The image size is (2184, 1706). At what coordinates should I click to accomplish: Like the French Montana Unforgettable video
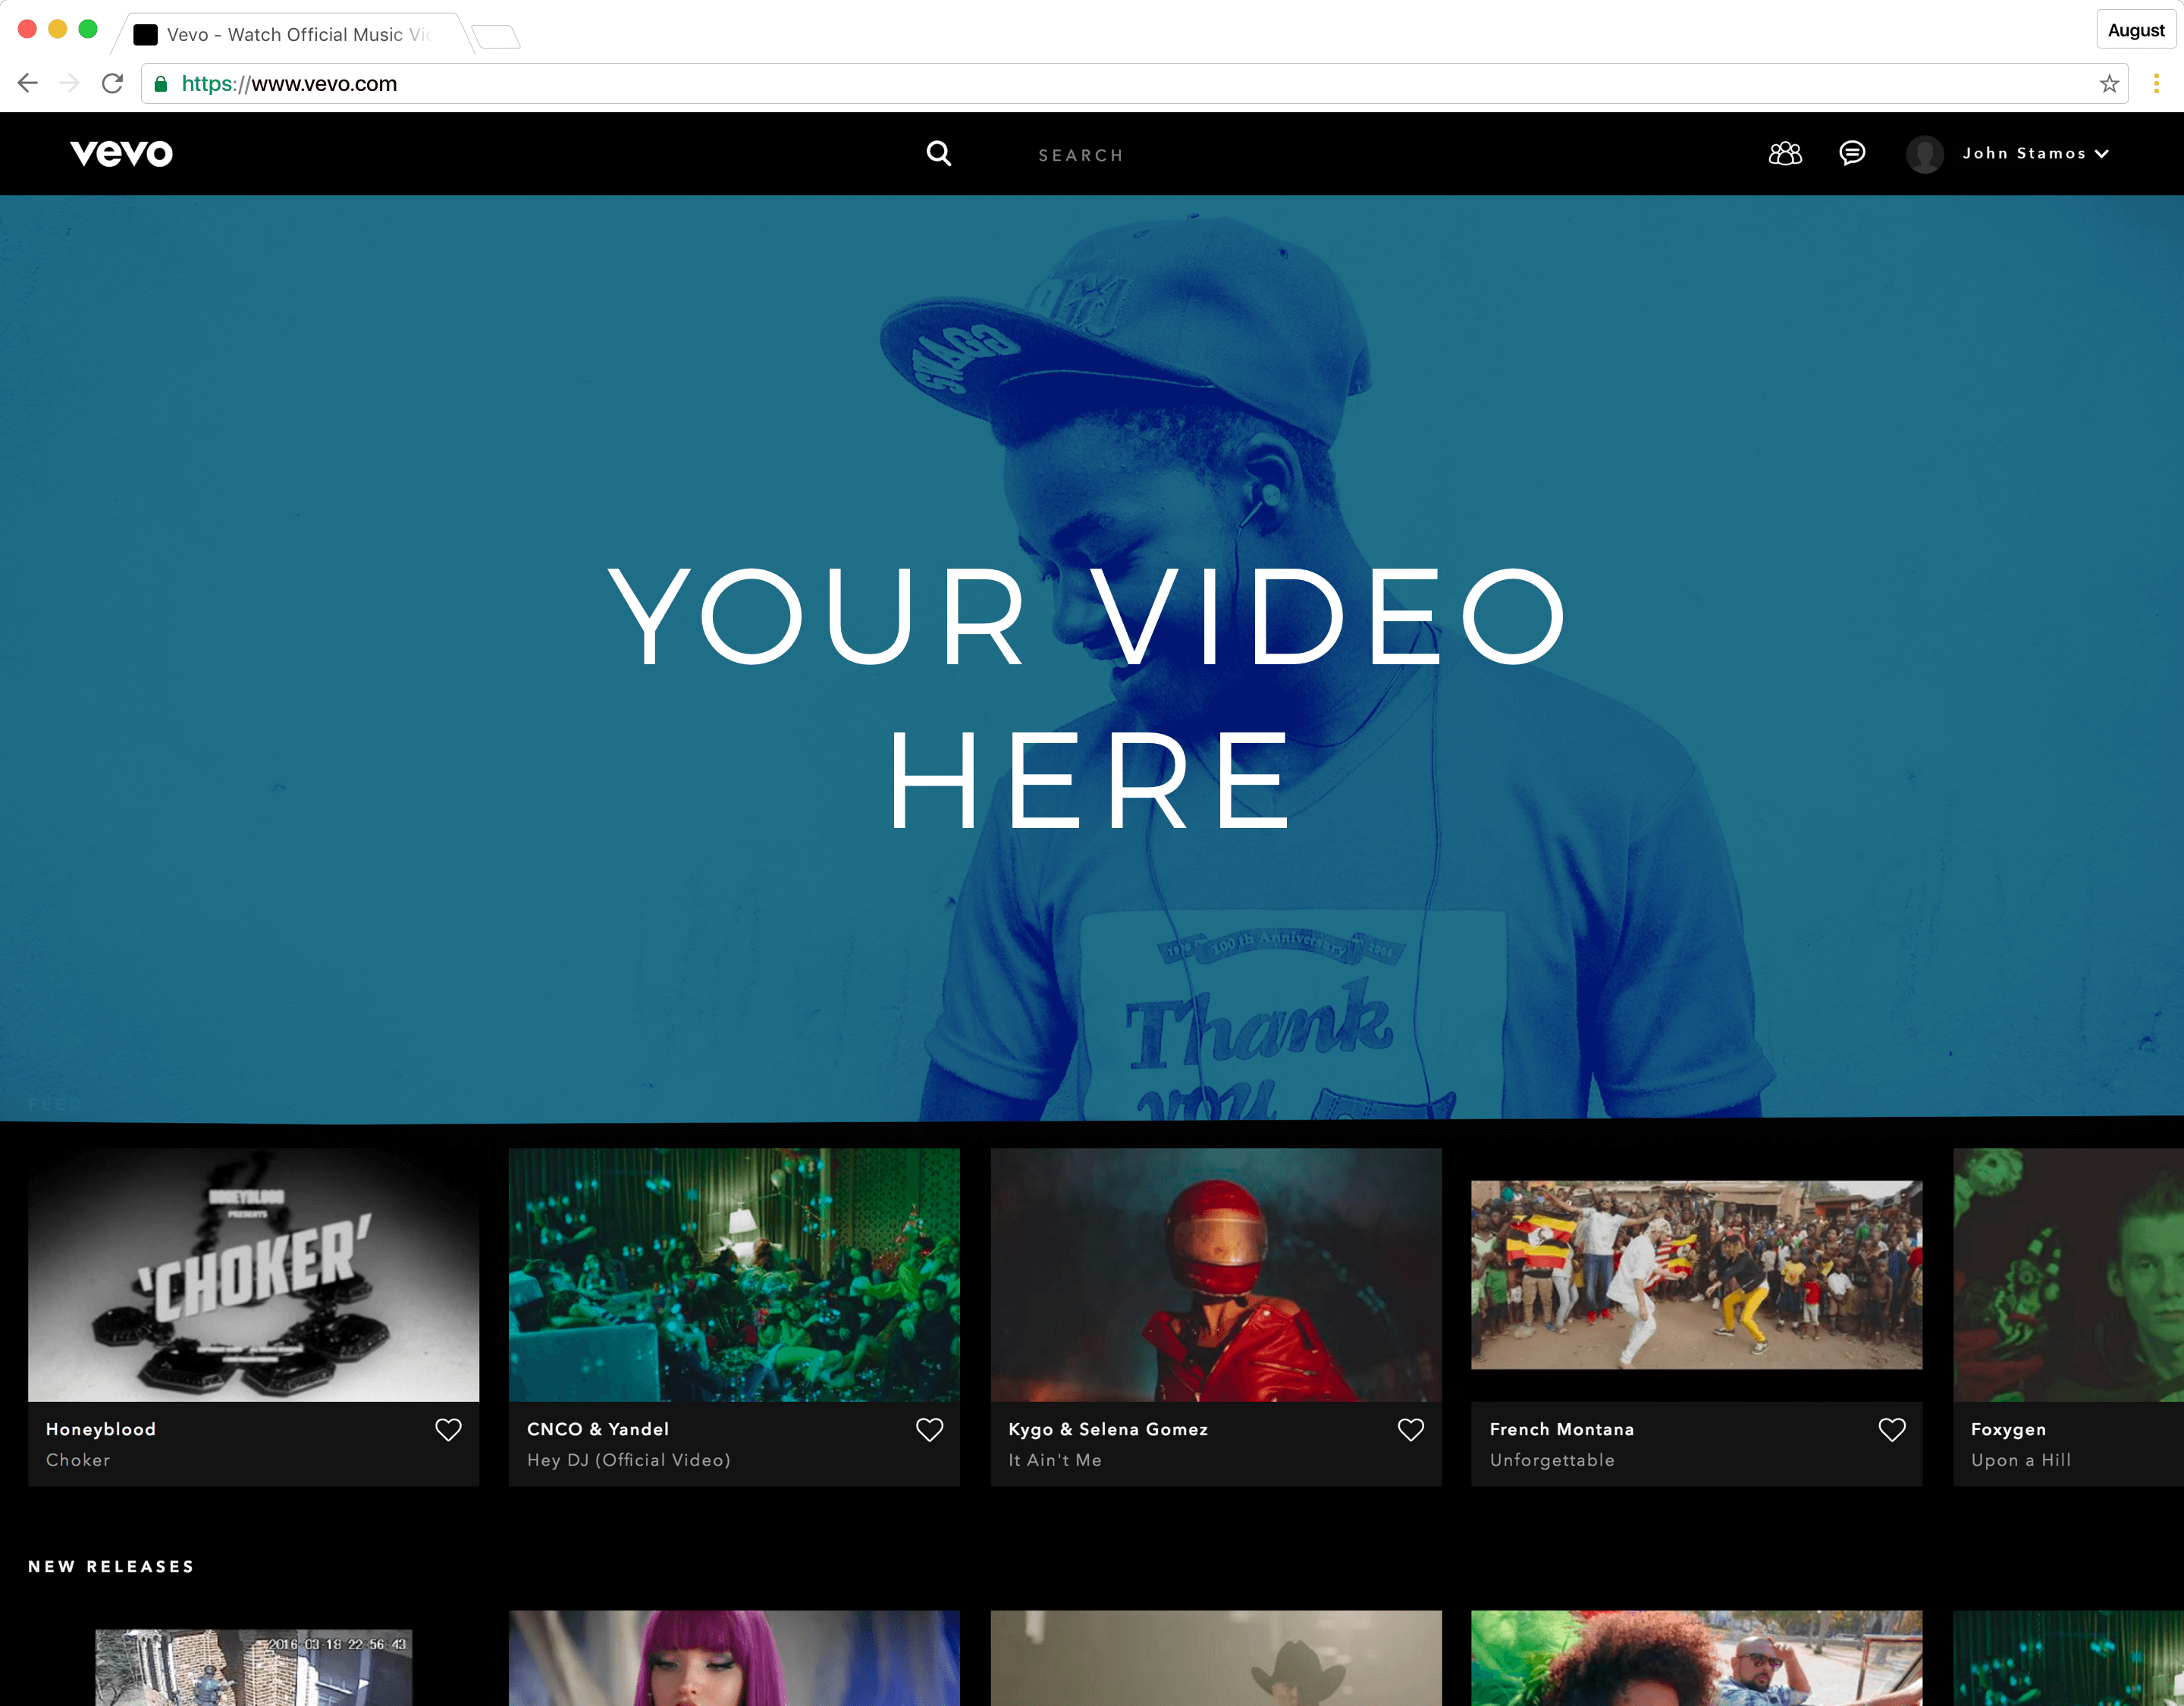[x=1892, y=1429]
